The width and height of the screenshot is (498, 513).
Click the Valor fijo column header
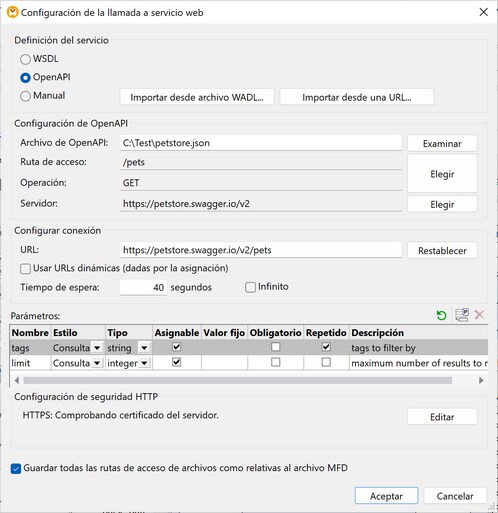click(224, 333)
